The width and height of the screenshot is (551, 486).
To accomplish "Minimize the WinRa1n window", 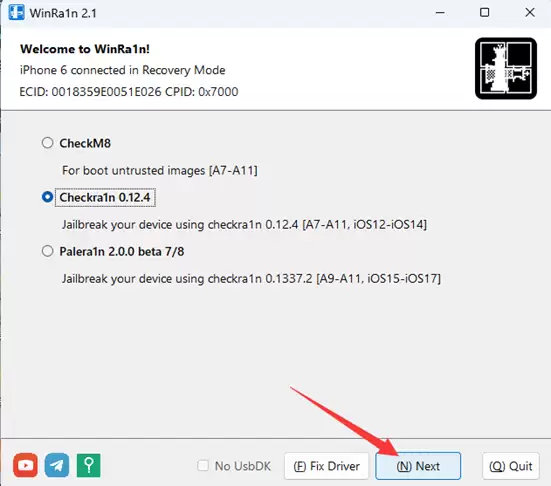I will click(x=440, y=13).
